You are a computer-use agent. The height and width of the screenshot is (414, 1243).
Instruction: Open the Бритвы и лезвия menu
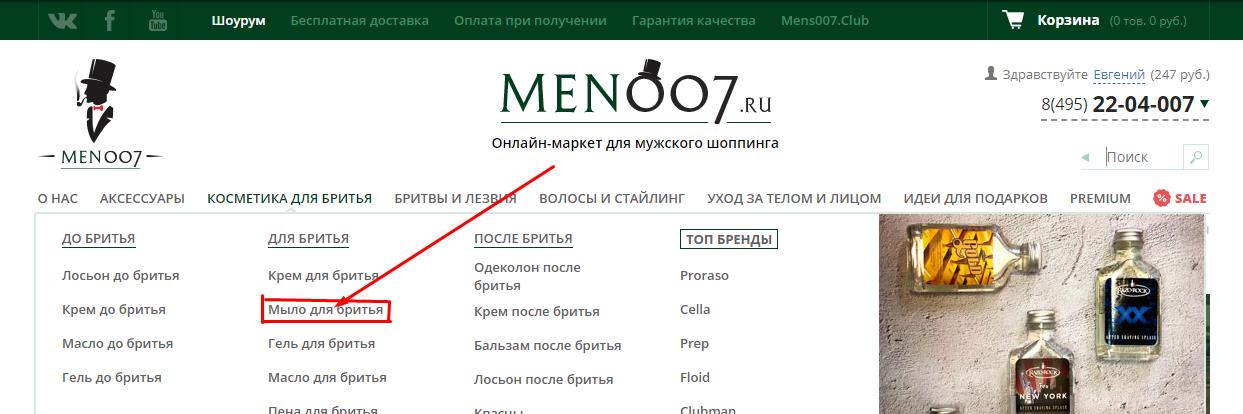(455, 198)
